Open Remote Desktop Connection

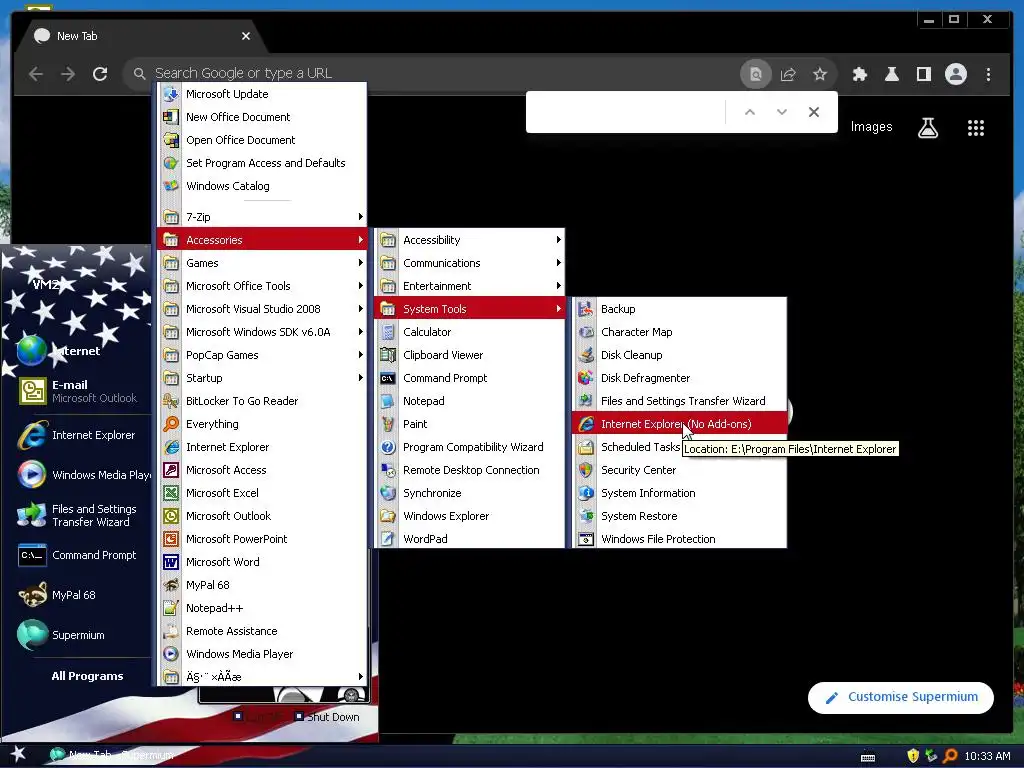coord(470,470)
